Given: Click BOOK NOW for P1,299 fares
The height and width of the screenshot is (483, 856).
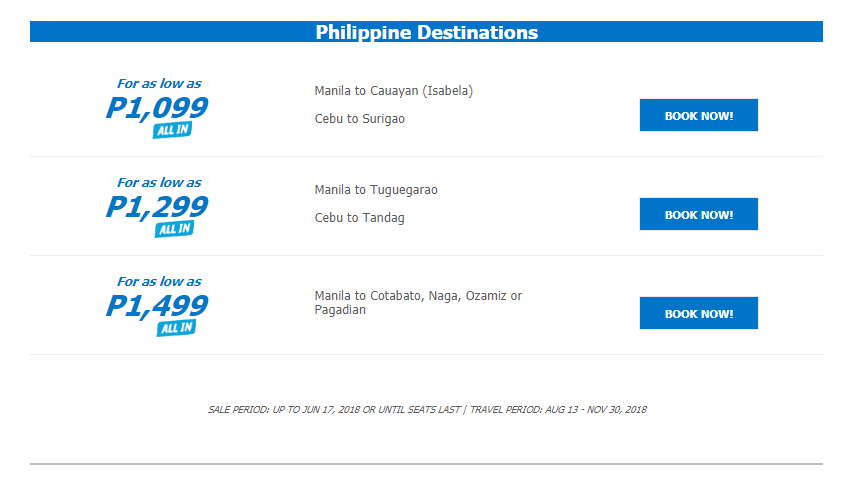Looking at the screenshot, I should point(698,214).
